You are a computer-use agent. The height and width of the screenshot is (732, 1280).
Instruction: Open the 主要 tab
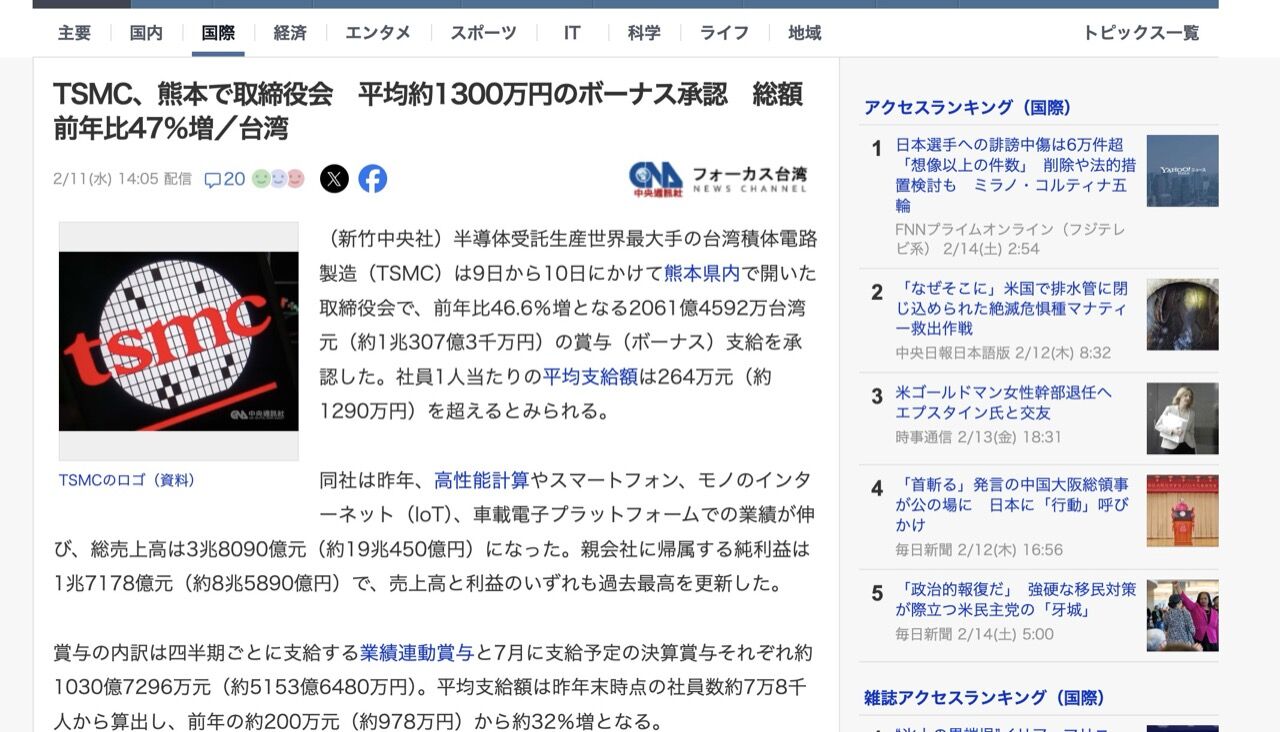coord(74,33)
